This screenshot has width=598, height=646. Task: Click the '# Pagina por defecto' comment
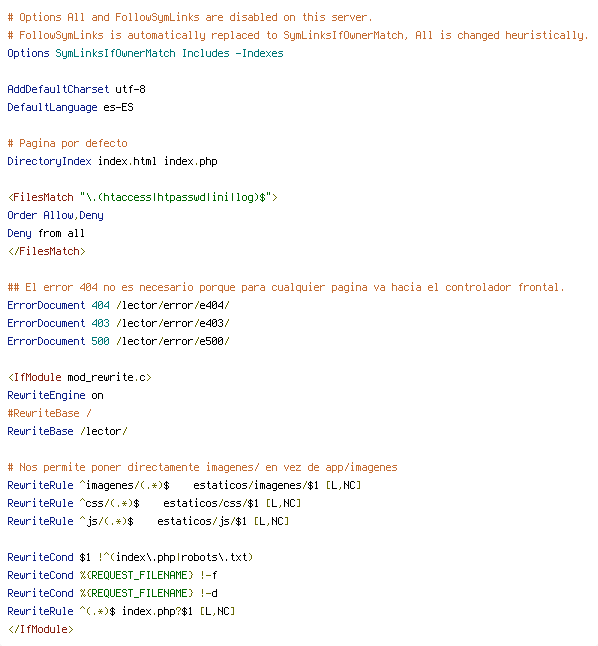coord(68,143)
